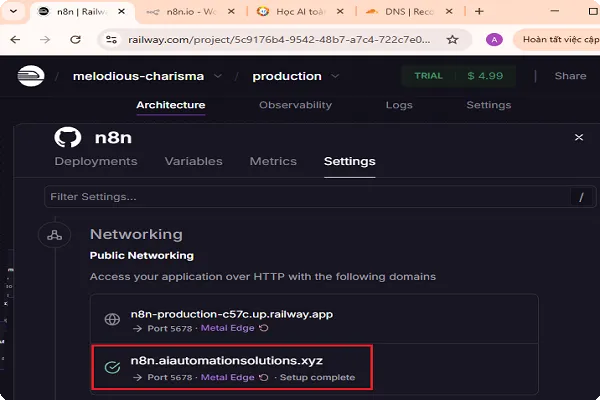600x400 pixels.
Task: Open the Observability tab
Action: pyautogui.click(x=295, y=105)
